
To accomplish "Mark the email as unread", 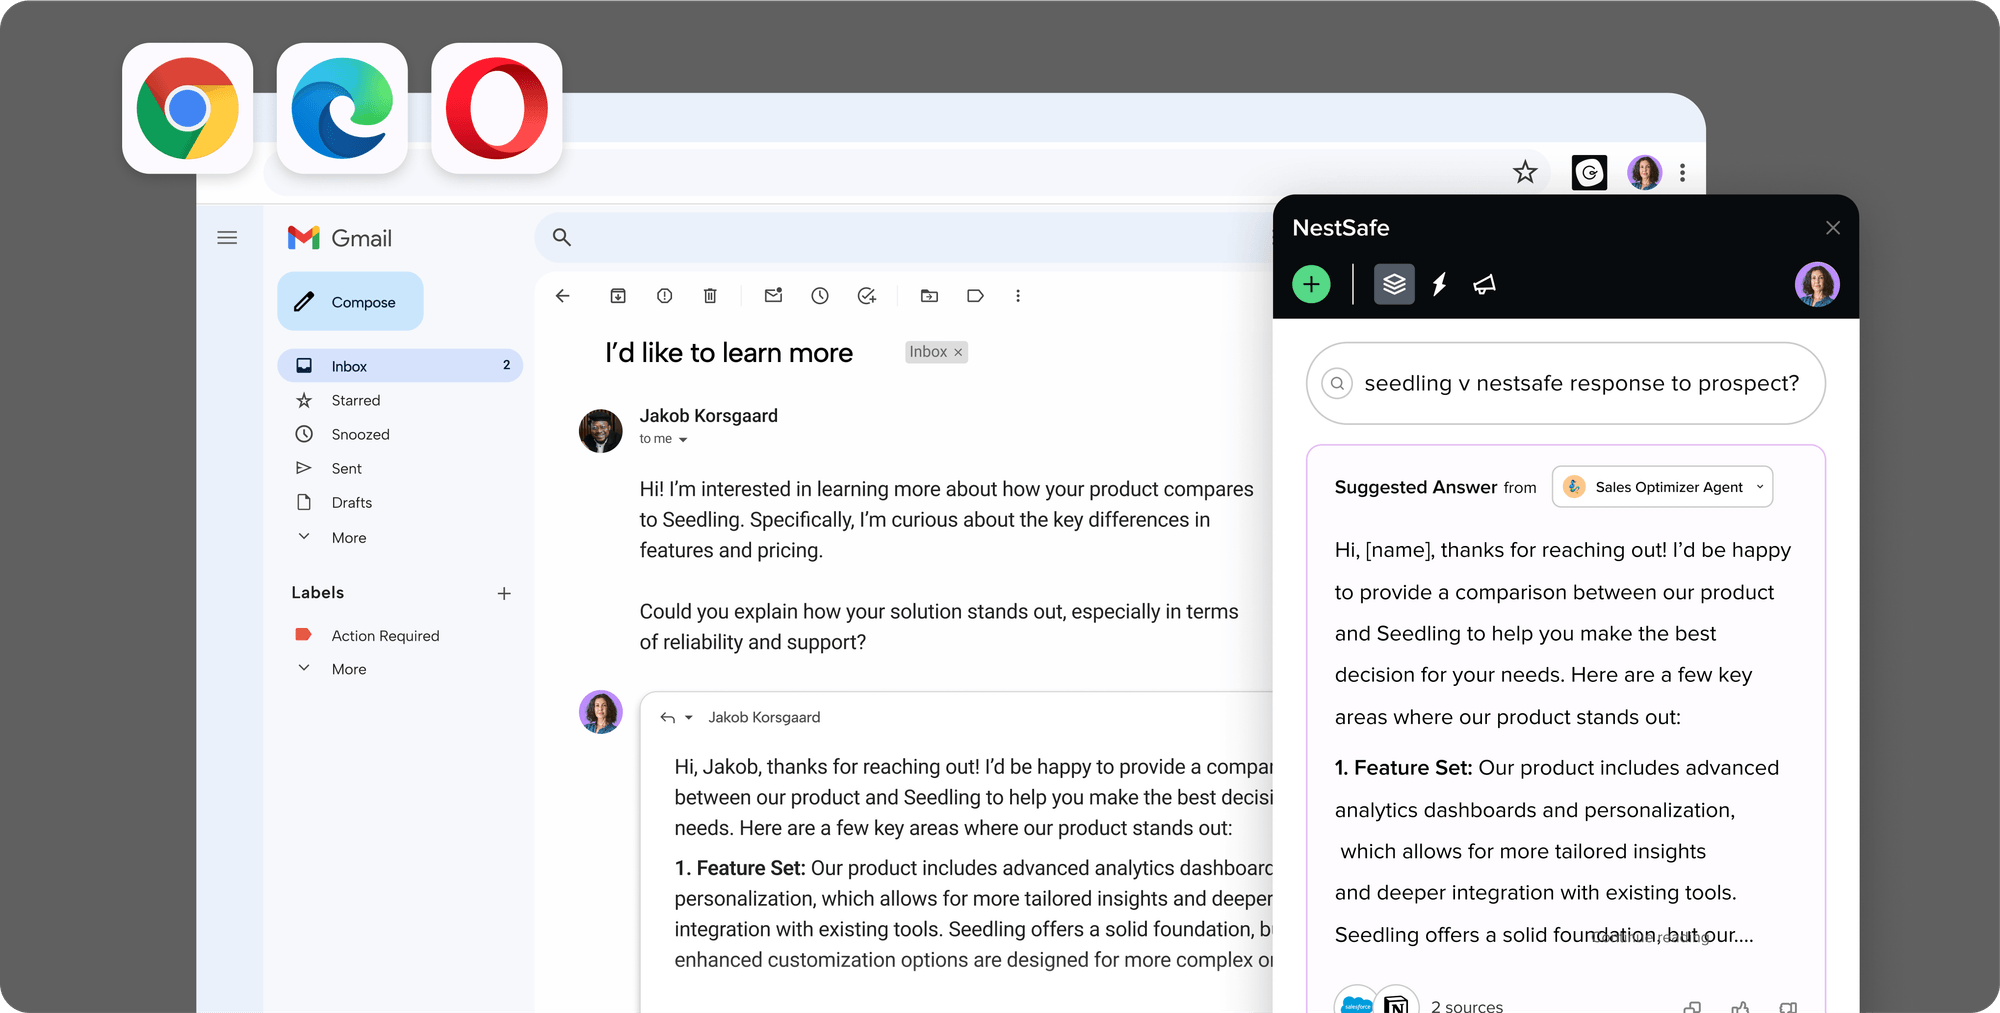I will tap(773, 295).
